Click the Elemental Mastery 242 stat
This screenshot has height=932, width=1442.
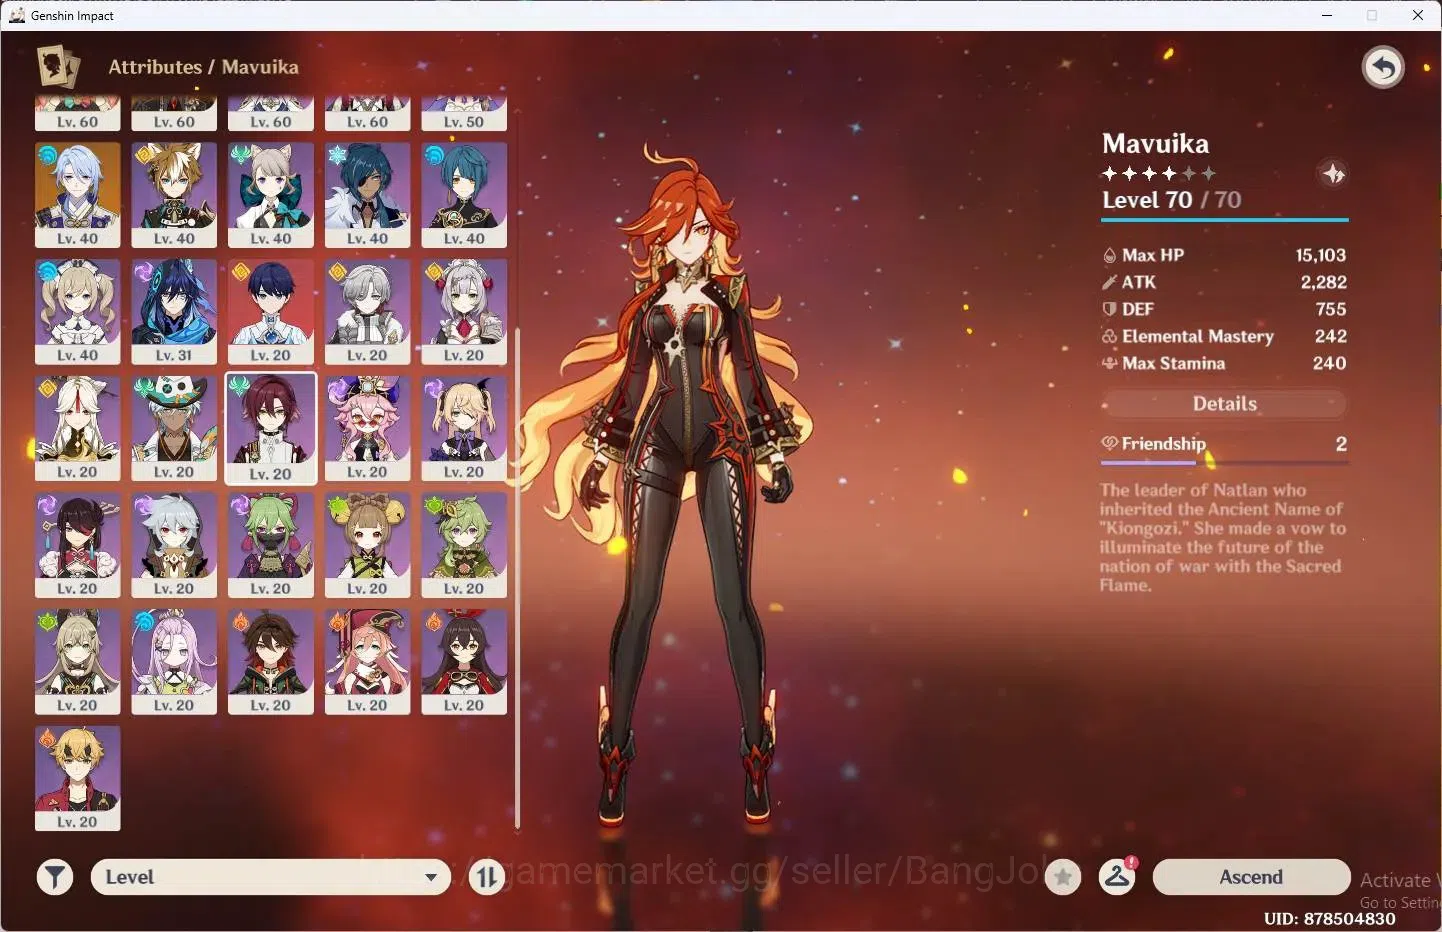click(x=1224, y=336)
